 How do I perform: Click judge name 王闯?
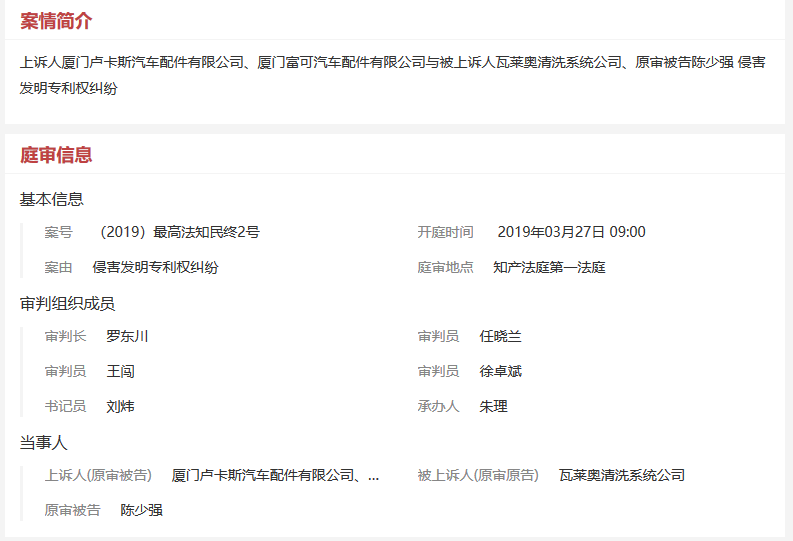[x=121, y=371]
